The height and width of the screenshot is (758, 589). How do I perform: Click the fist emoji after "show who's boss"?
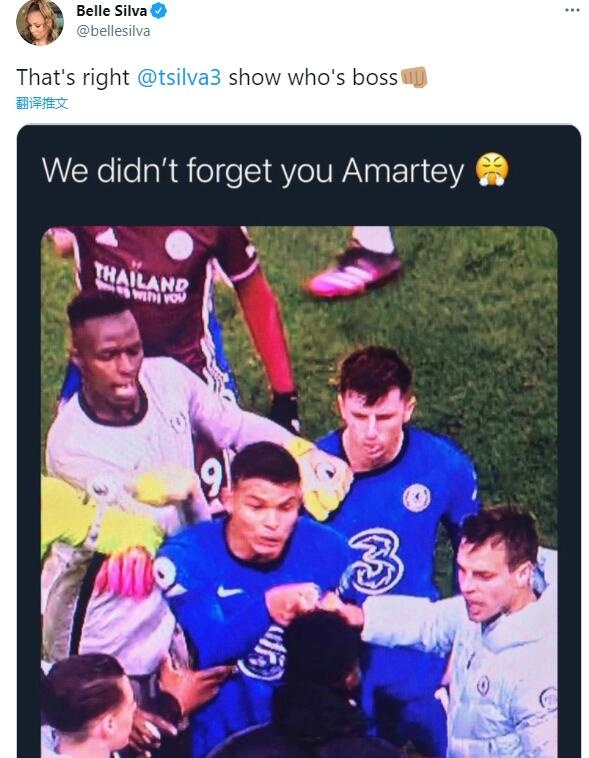[x=414, y=77]
